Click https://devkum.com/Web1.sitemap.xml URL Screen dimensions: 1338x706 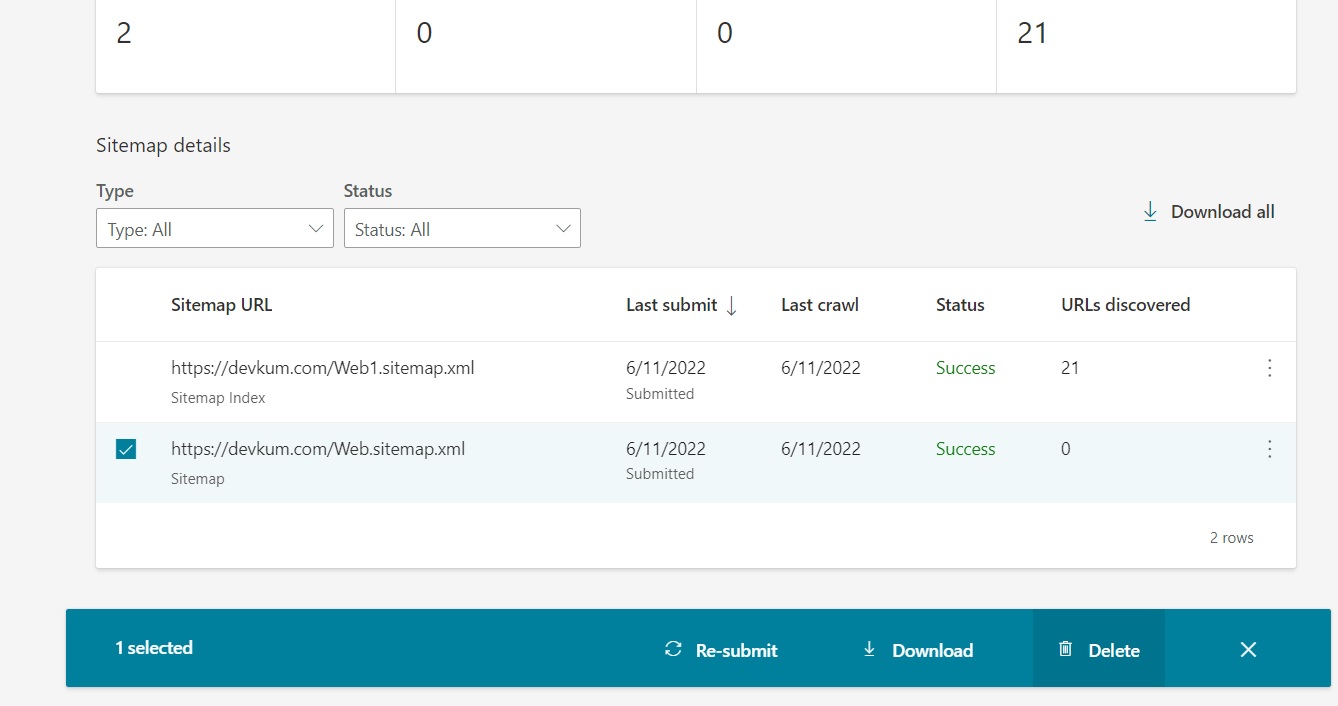click(x=322, y=368)
